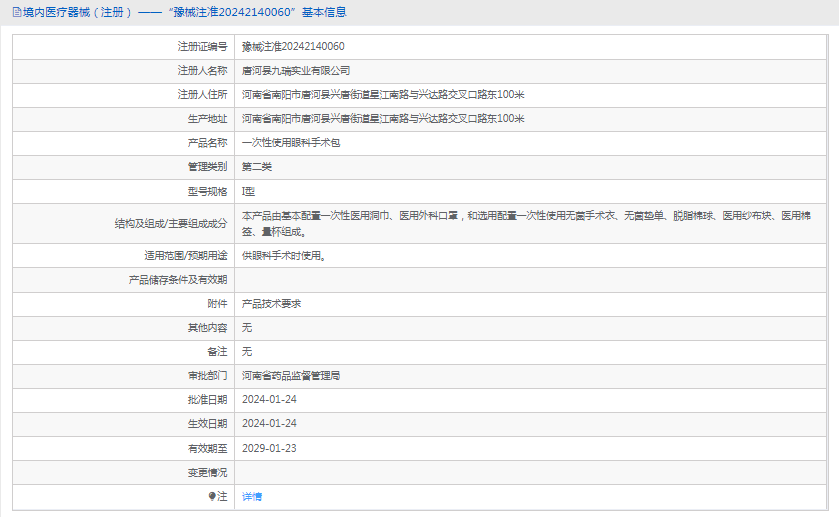Click the 生产地址 address value

(383, 119)
